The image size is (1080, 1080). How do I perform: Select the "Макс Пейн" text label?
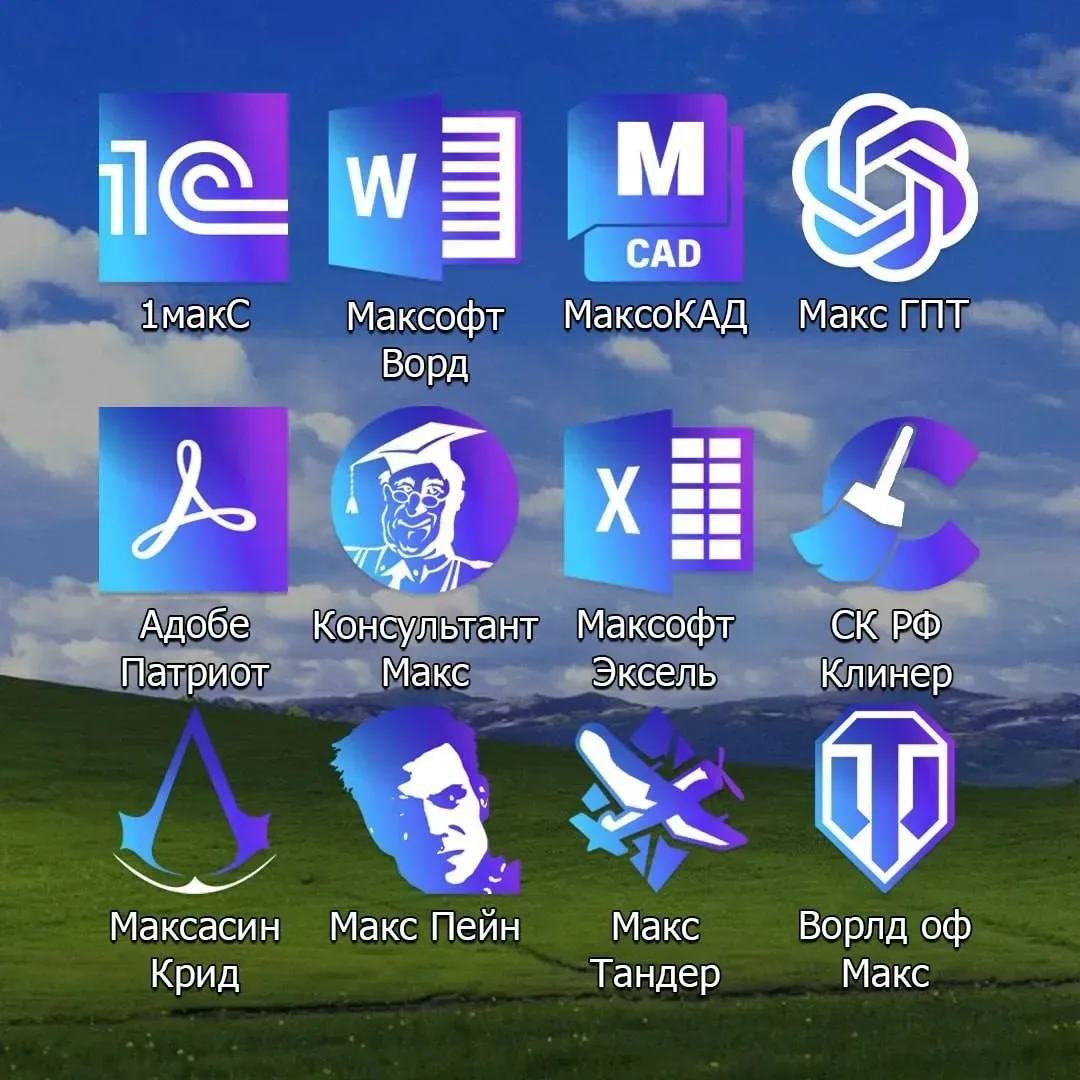coord(425,927)
